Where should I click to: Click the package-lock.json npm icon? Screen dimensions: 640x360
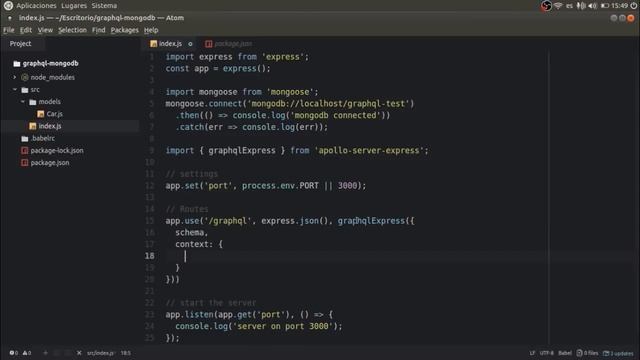(x=24, y=151)
